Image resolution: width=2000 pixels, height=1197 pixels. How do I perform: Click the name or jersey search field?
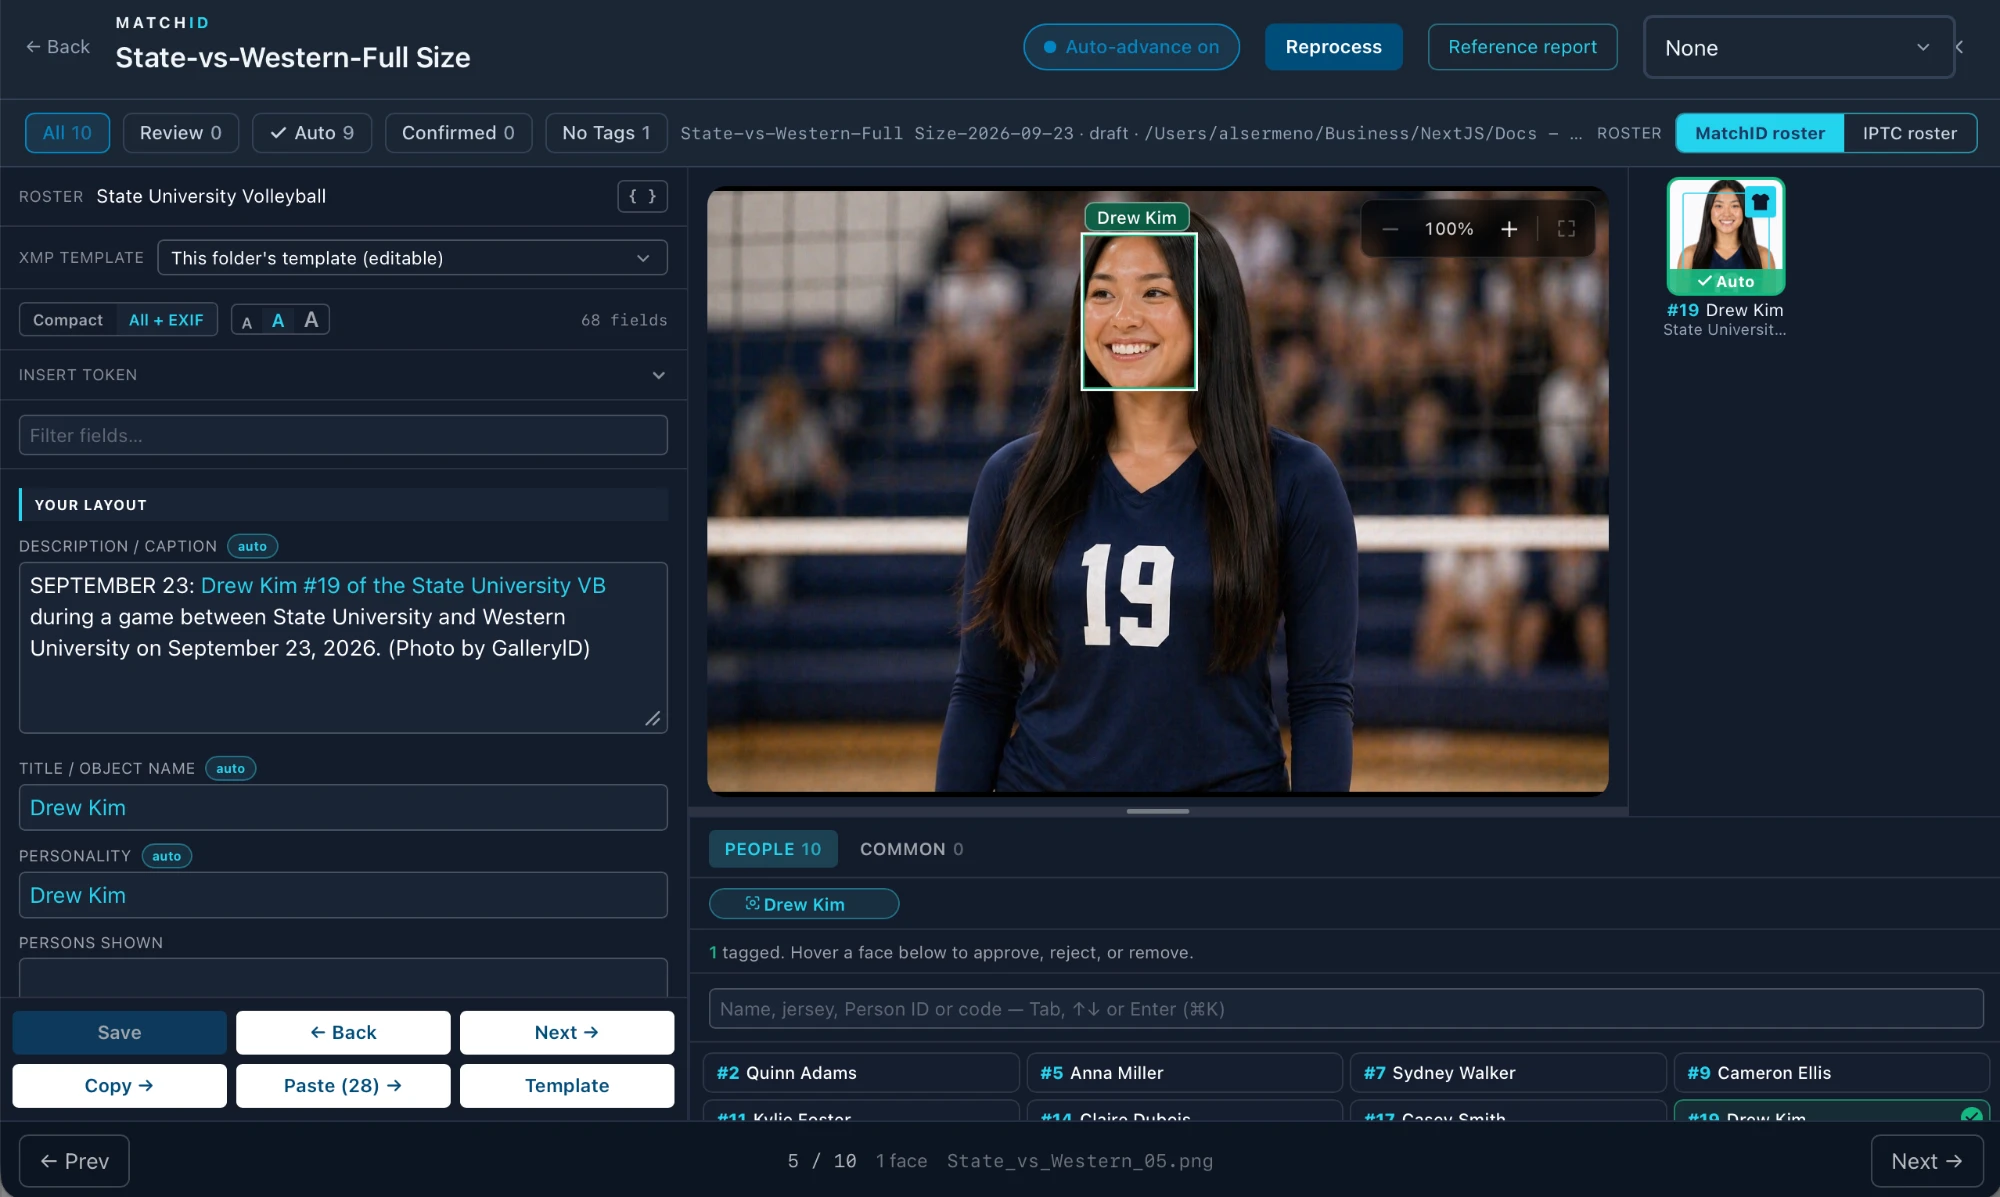[x=1346, y=1009]
